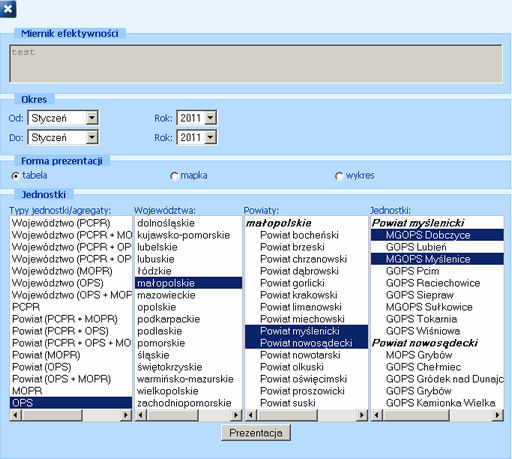This screenshot has width=512, height=459.
Task: Select lubuskie voivodeship
Action: click(x=188, y=259)
